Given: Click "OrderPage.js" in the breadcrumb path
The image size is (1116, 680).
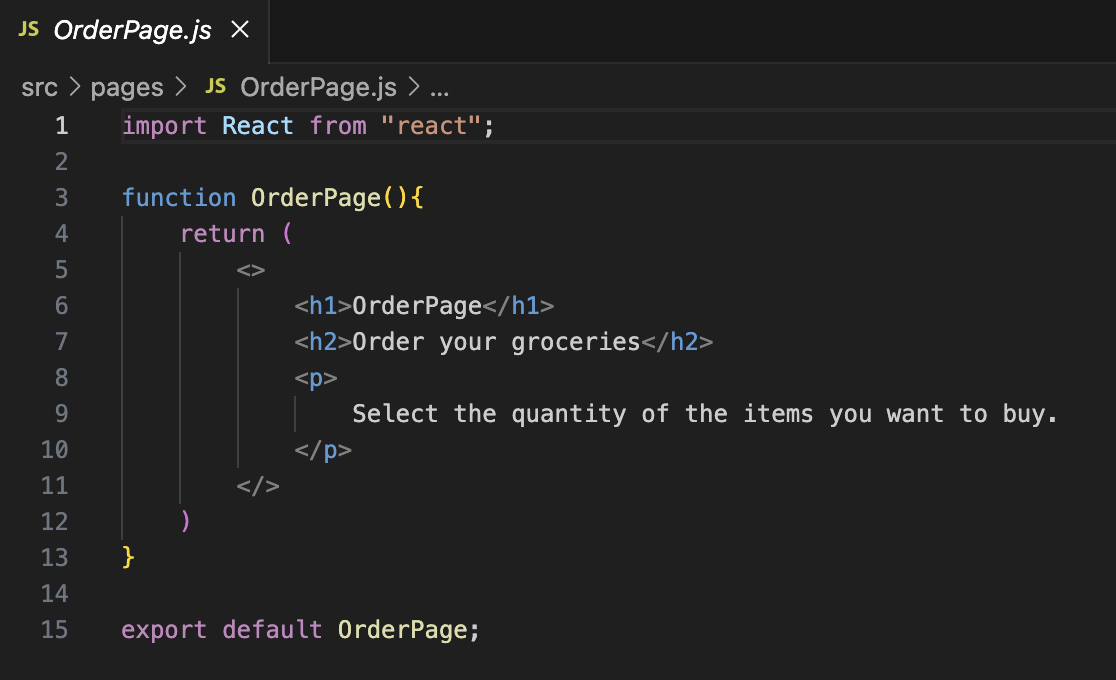Looking at the screenshot, I should (x=316, y=87).
